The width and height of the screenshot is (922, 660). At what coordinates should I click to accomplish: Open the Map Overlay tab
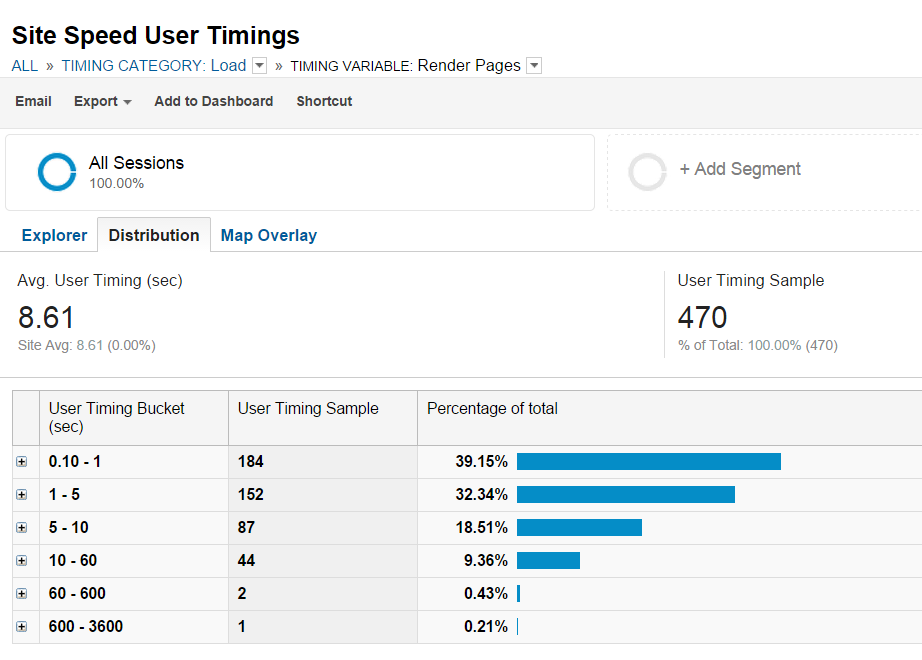tap(268, 235)
